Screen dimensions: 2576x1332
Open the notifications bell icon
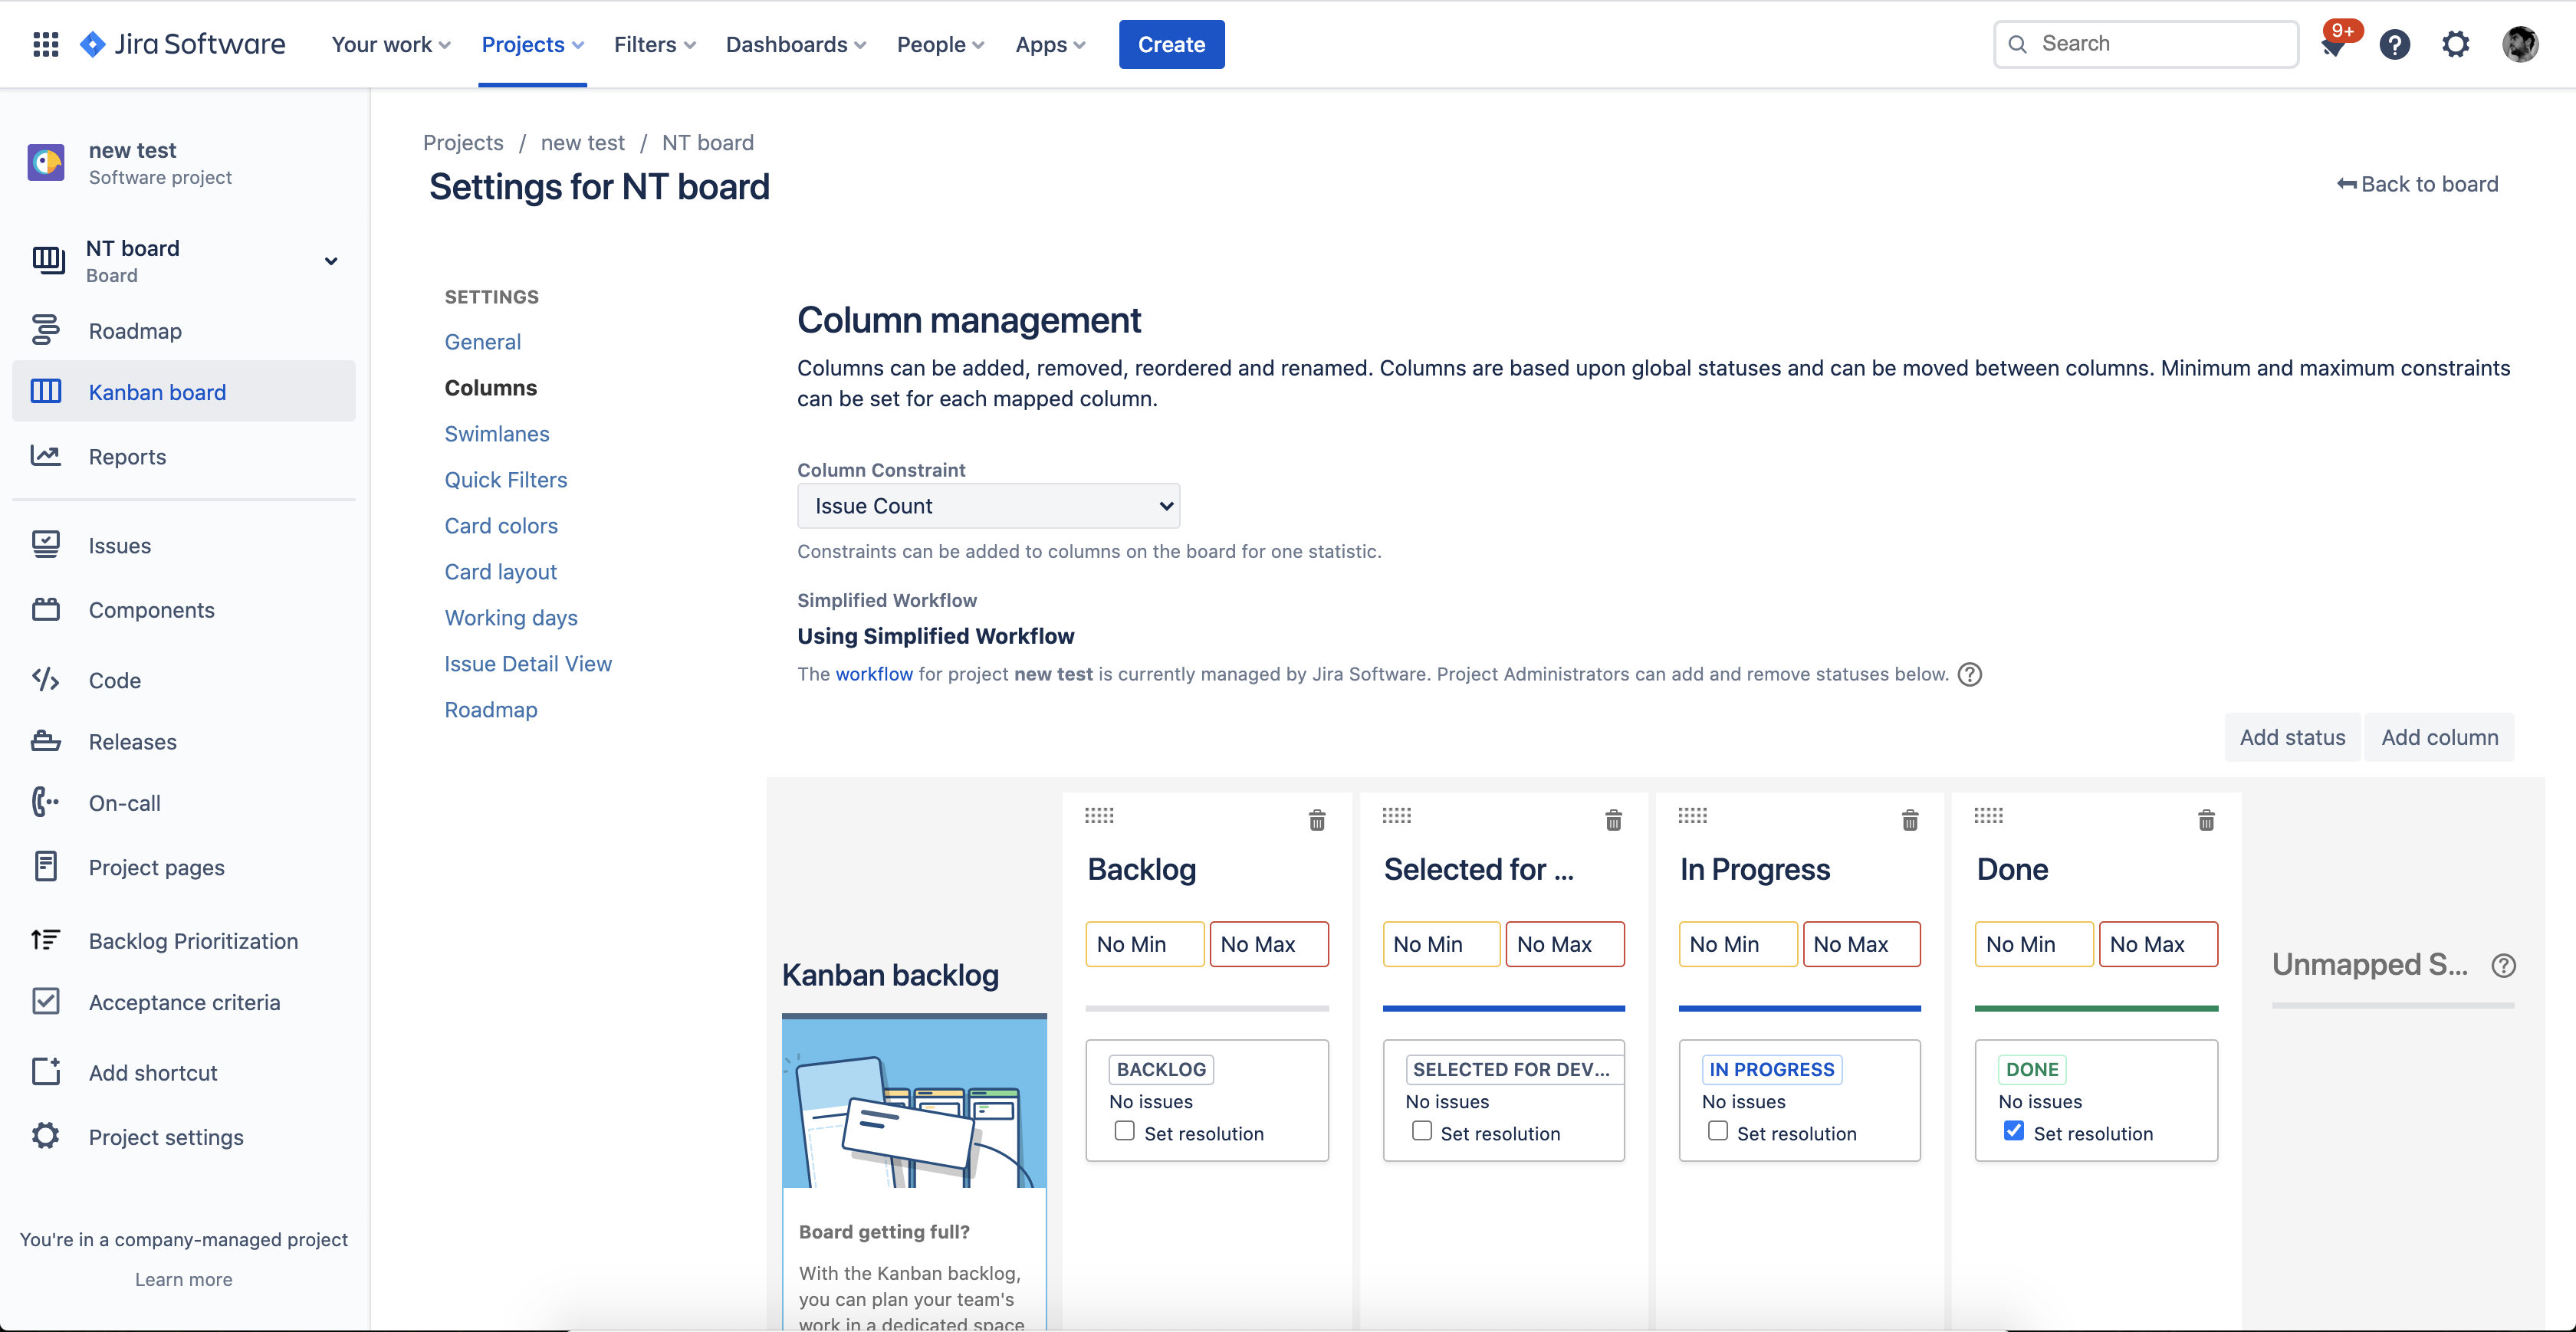2334,45
